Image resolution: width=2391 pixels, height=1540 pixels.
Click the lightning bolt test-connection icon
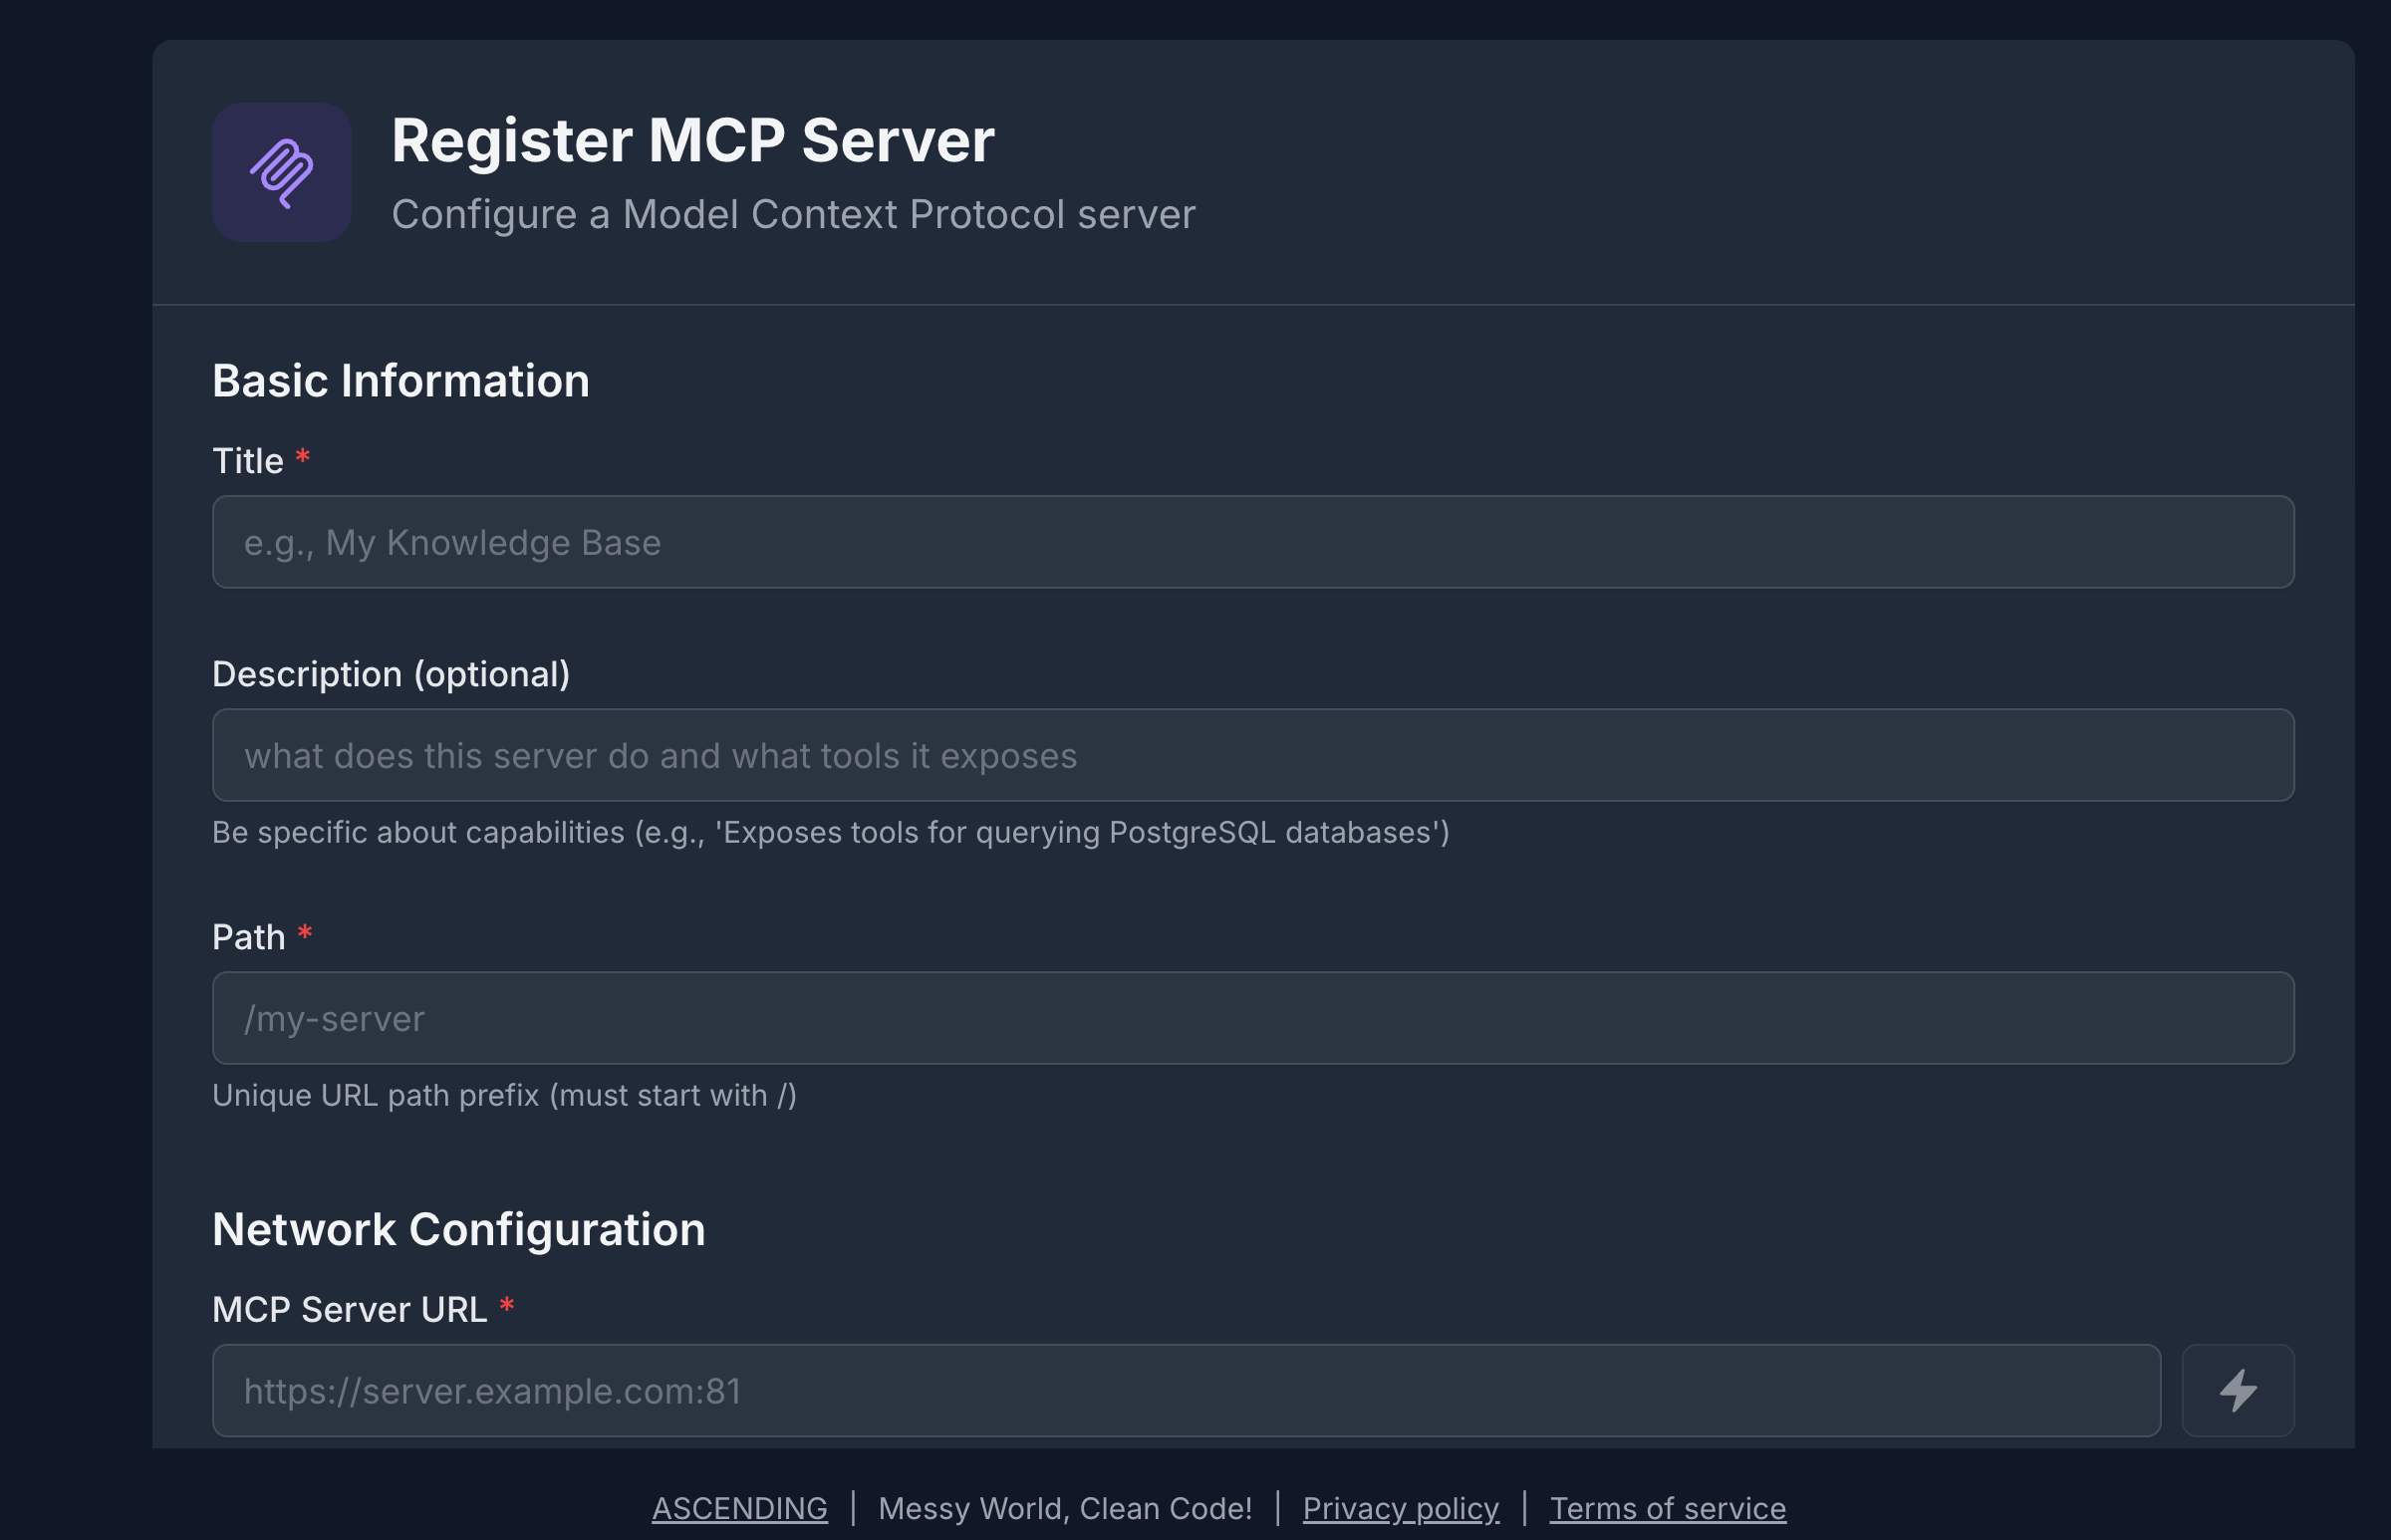pyautogui.click(x=2238, y=1390)
